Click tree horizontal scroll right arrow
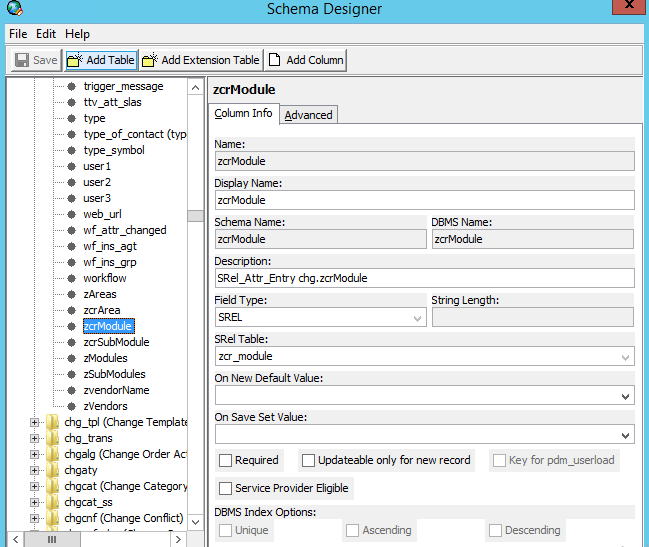649x547 pixels. (x=178, y=540)
